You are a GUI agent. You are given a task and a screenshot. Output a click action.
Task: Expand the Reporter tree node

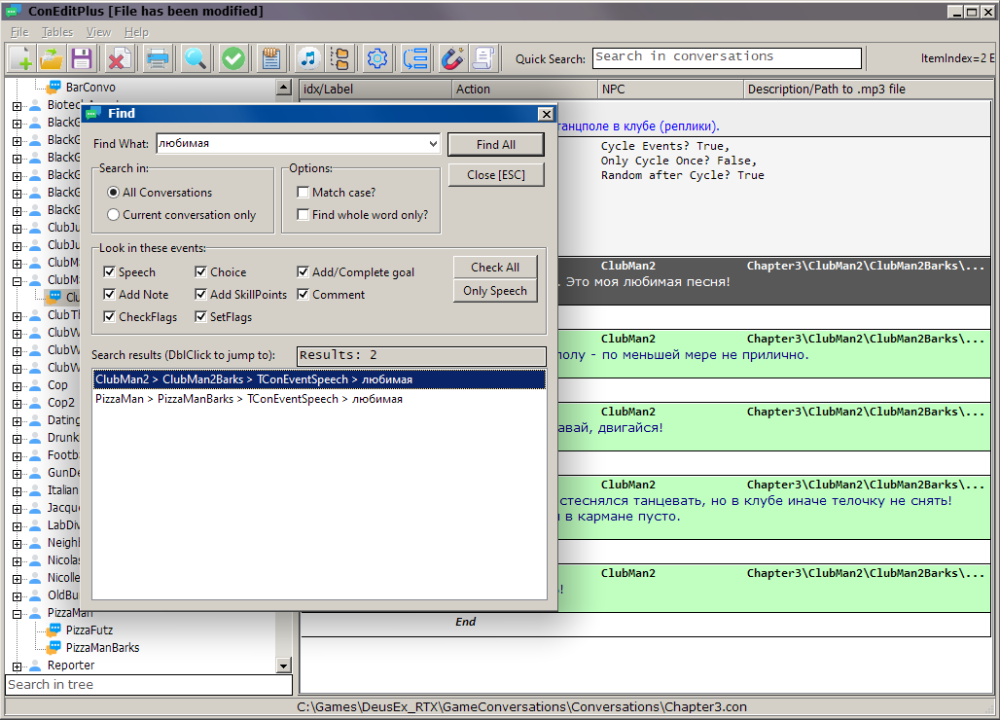(17, 666)
